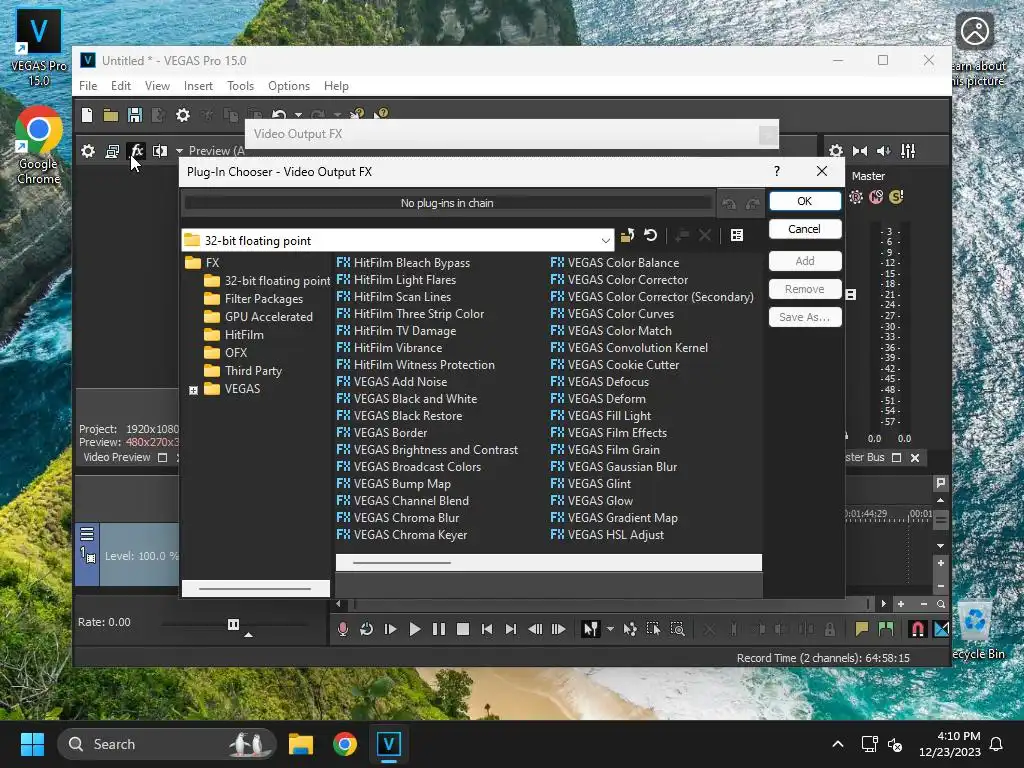Open the View menu
This screenshot has height=768, width=1024.
coord(157,86)
